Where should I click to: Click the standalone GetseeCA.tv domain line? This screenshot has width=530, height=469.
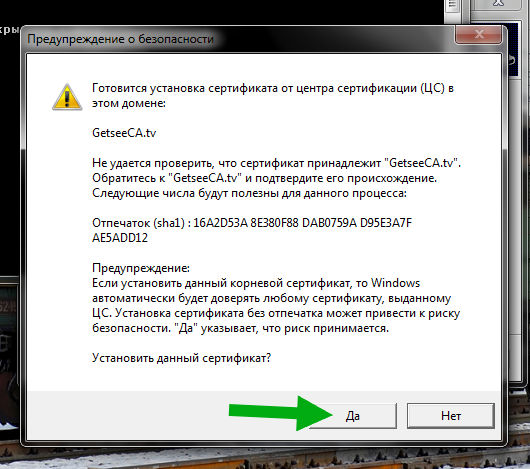tap(124, 133)
